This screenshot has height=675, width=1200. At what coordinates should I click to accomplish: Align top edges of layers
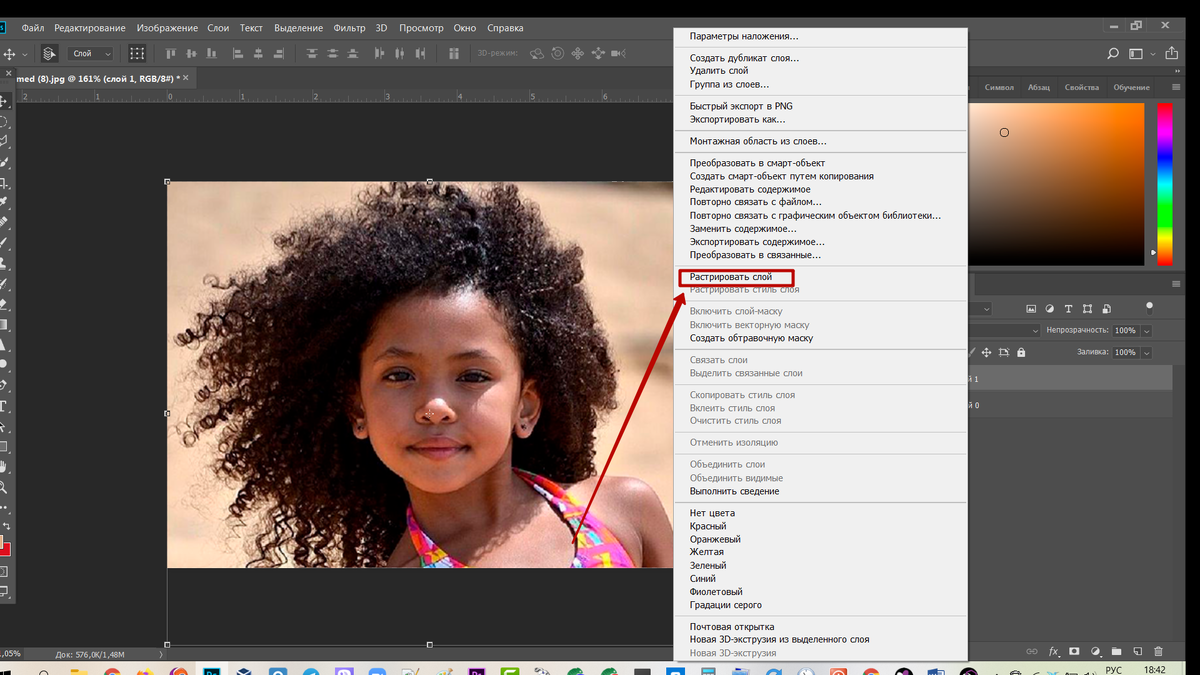(x=170, y=53)
